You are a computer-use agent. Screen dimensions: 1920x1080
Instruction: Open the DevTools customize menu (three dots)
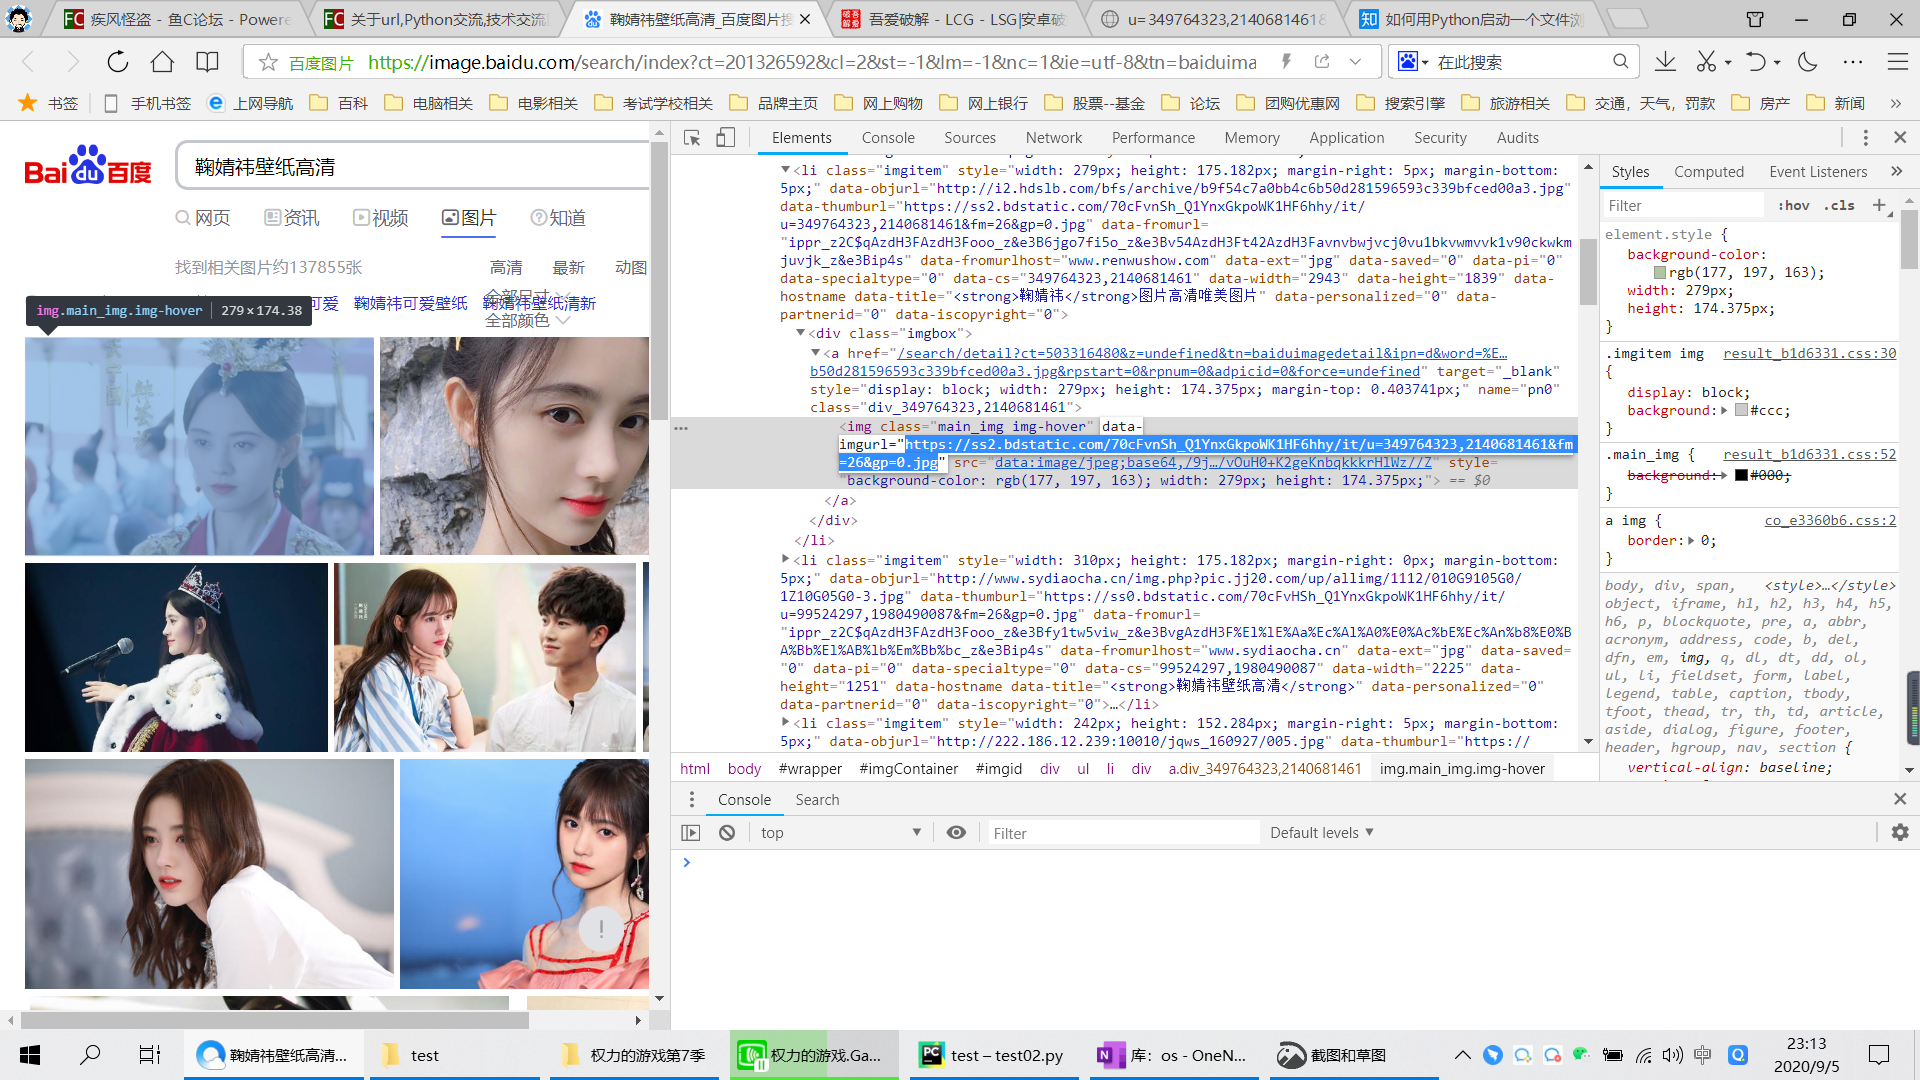click(1865, 138)
